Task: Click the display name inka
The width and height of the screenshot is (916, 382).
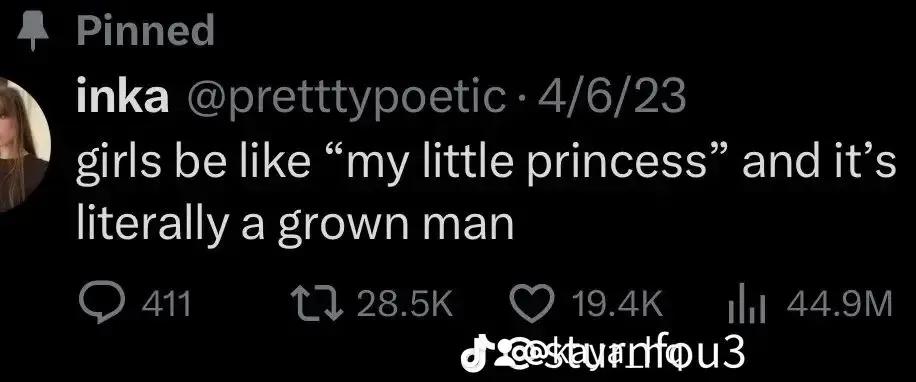Action: [123, 98]
